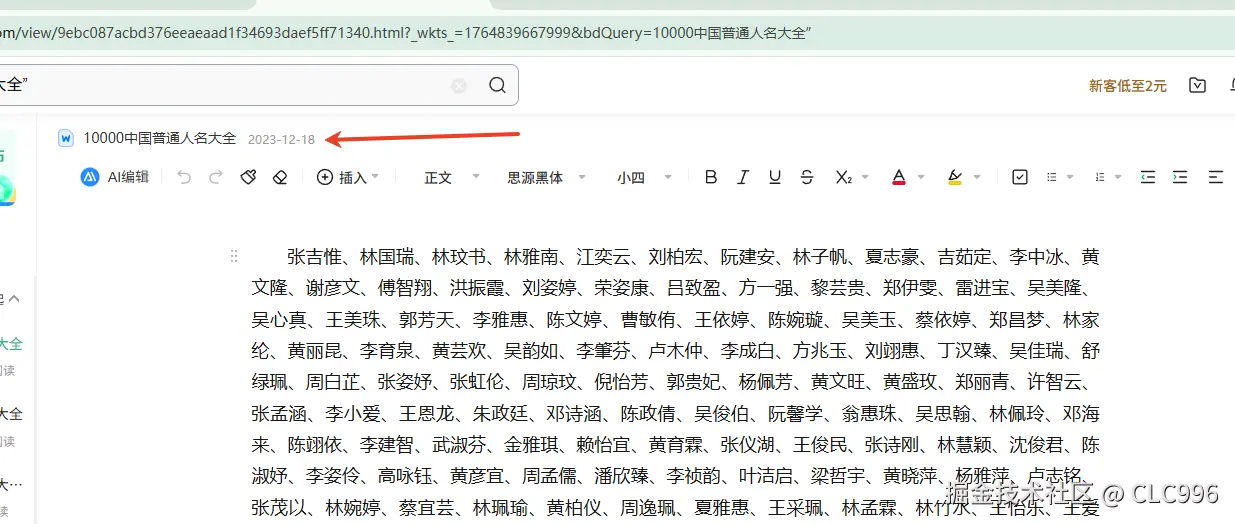Click the Word document icon beside title
Image resolution: width=1235 pixels, height=524 pixels.
[x=67, y=138]
